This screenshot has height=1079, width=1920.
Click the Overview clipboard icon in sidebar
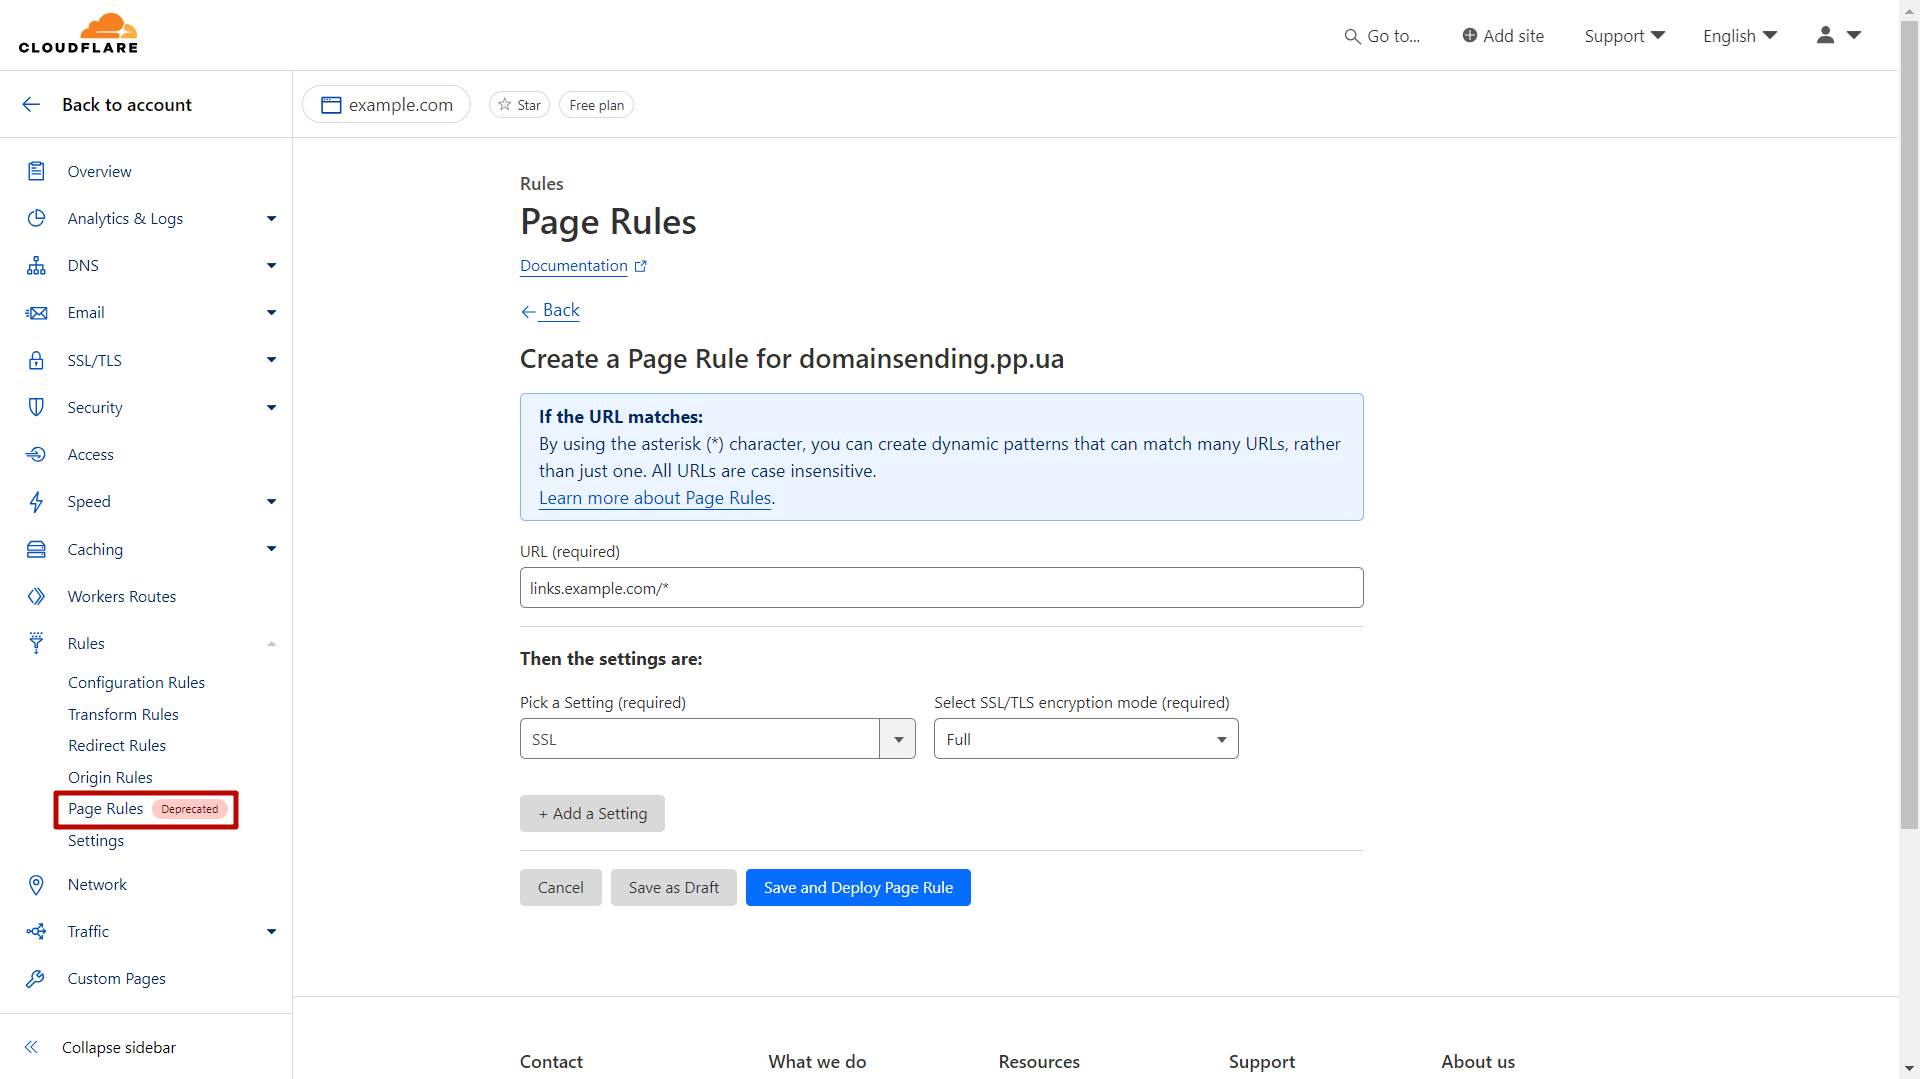36,171
